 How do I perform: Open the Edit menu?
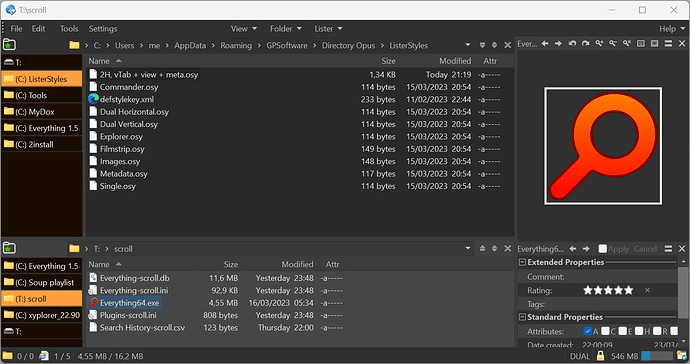pyautogui.click(x=38, y=29)
